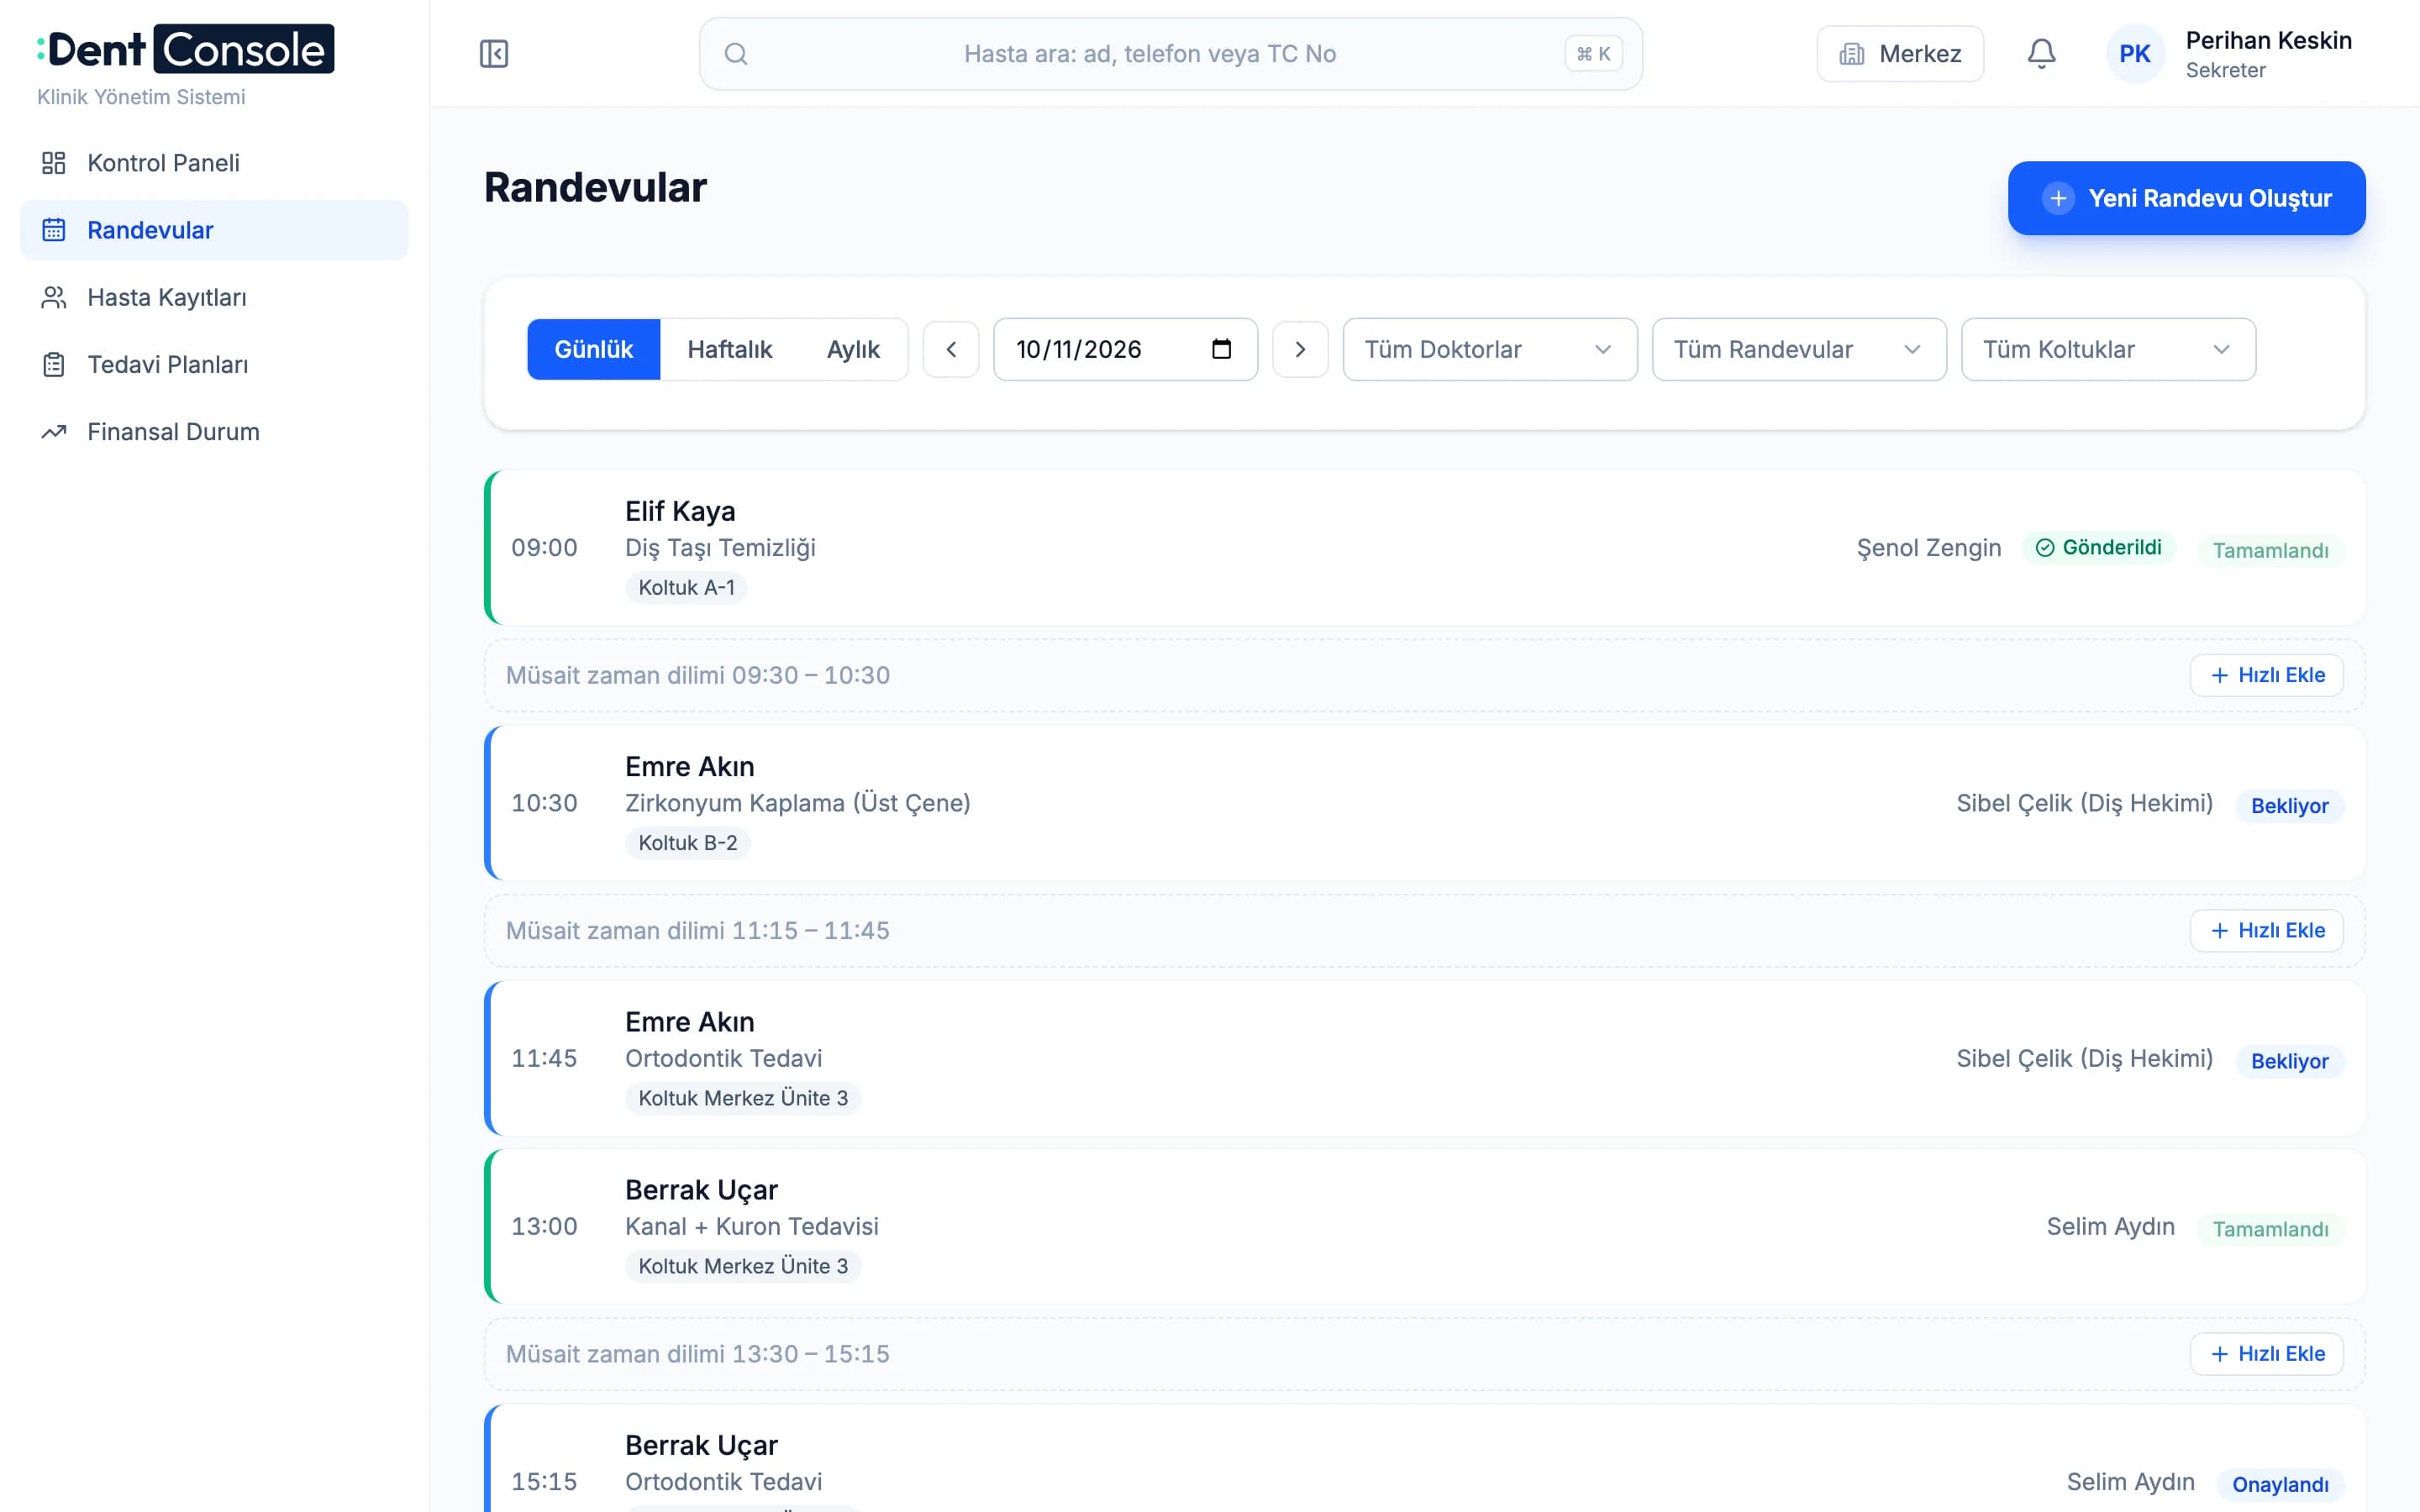Open Emre Akın Zirkonyum Kaplama appointment
The width and height of the screenshot is (2420, 1512).
coord(1424,803)
